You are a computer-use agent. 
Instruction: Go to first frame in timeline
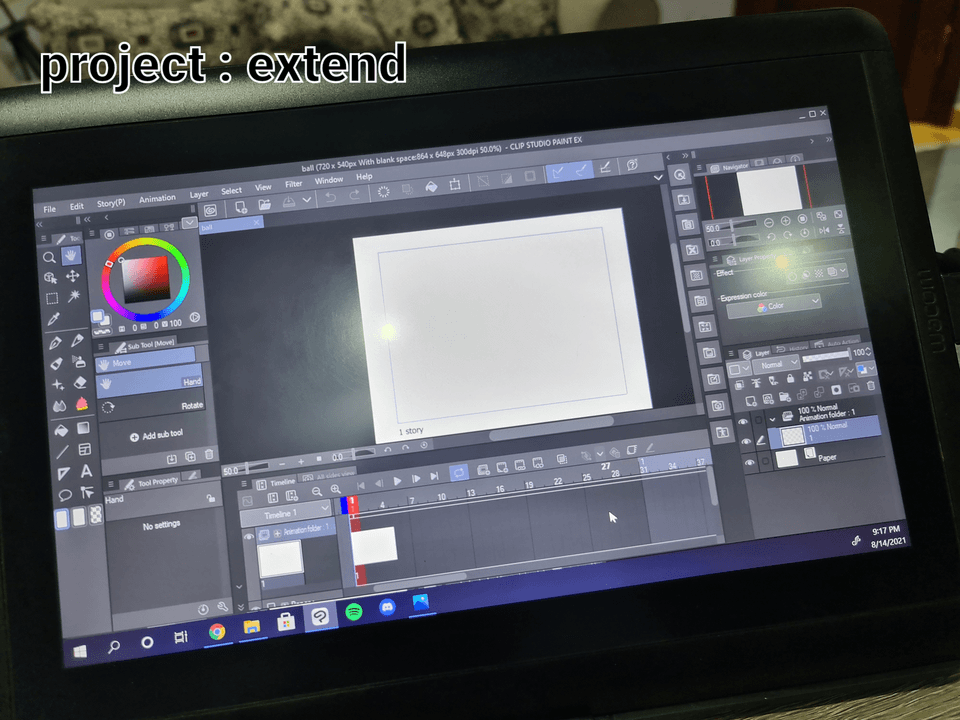(361, 486)
